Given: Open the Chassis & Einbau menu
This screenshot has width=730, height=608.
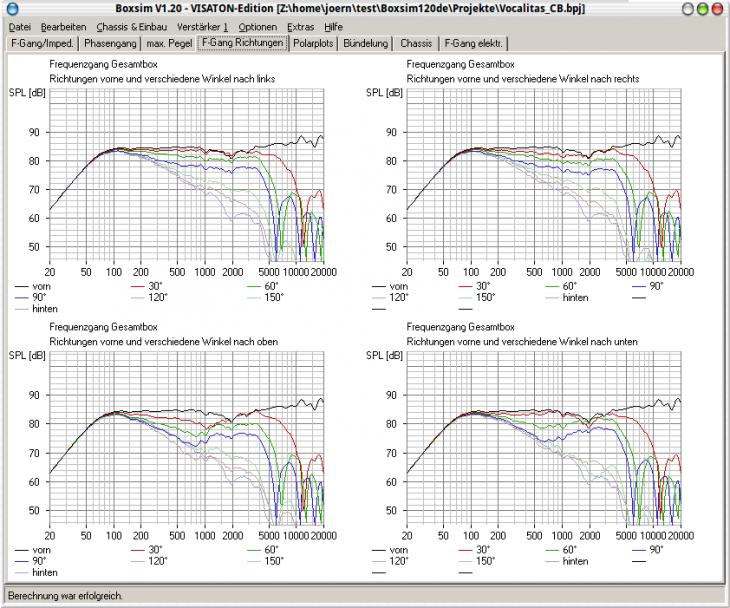Looking at the screenshot, I should (x=131, y=27).
